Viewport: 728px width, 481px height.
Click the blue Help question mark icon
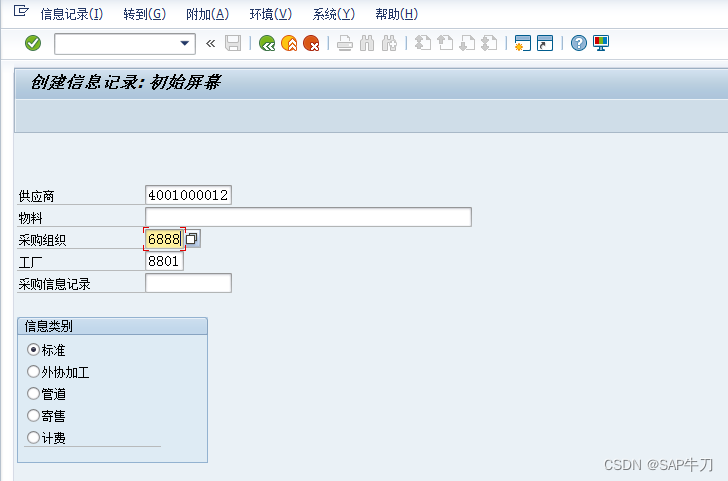578,43
